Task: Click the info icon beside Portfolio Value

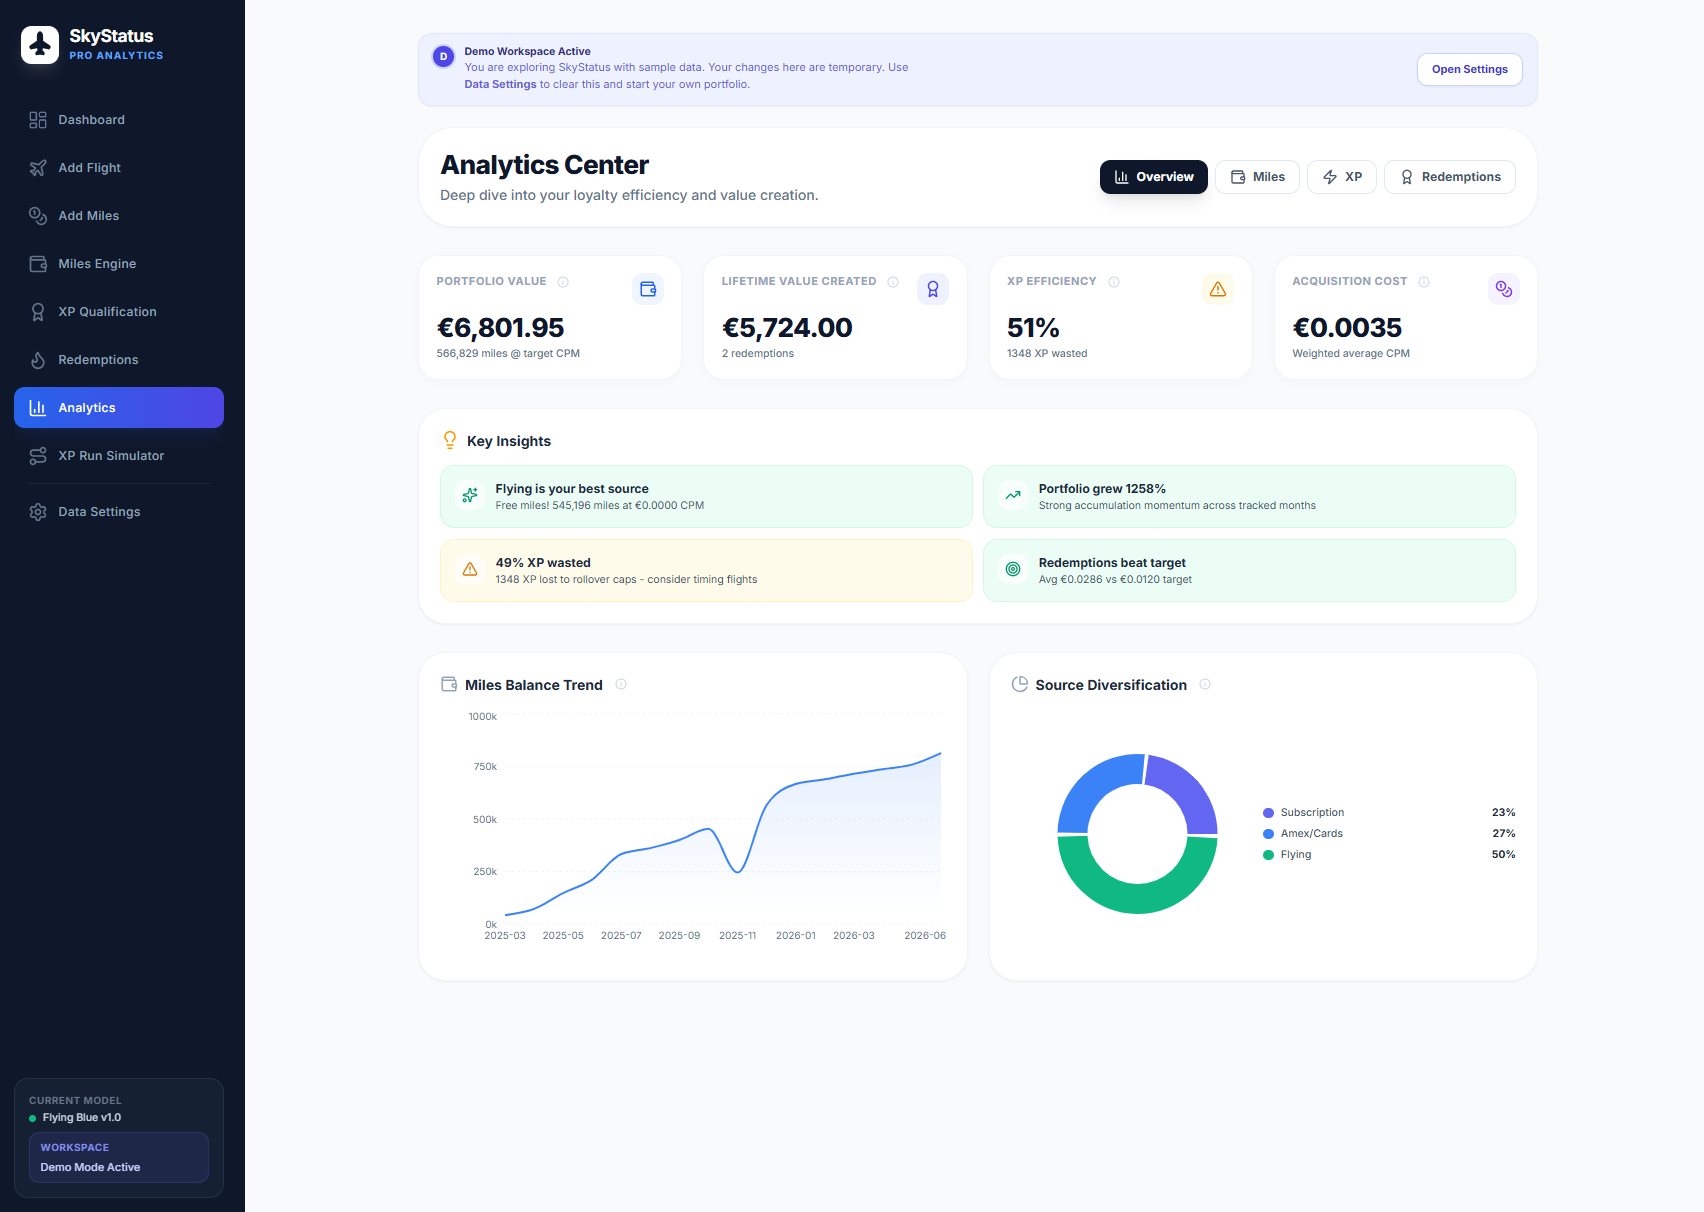Action: tap(563, 282)
